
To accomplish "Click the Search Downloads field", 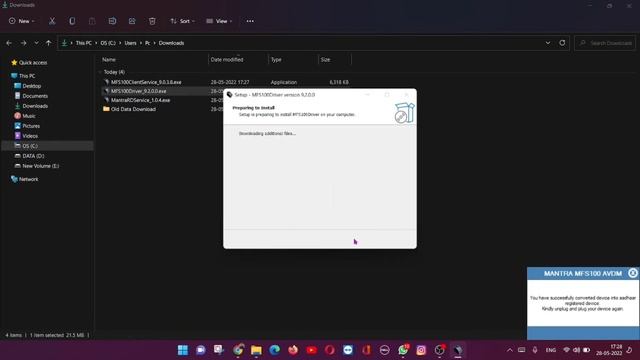I will [x=606, y=43].
